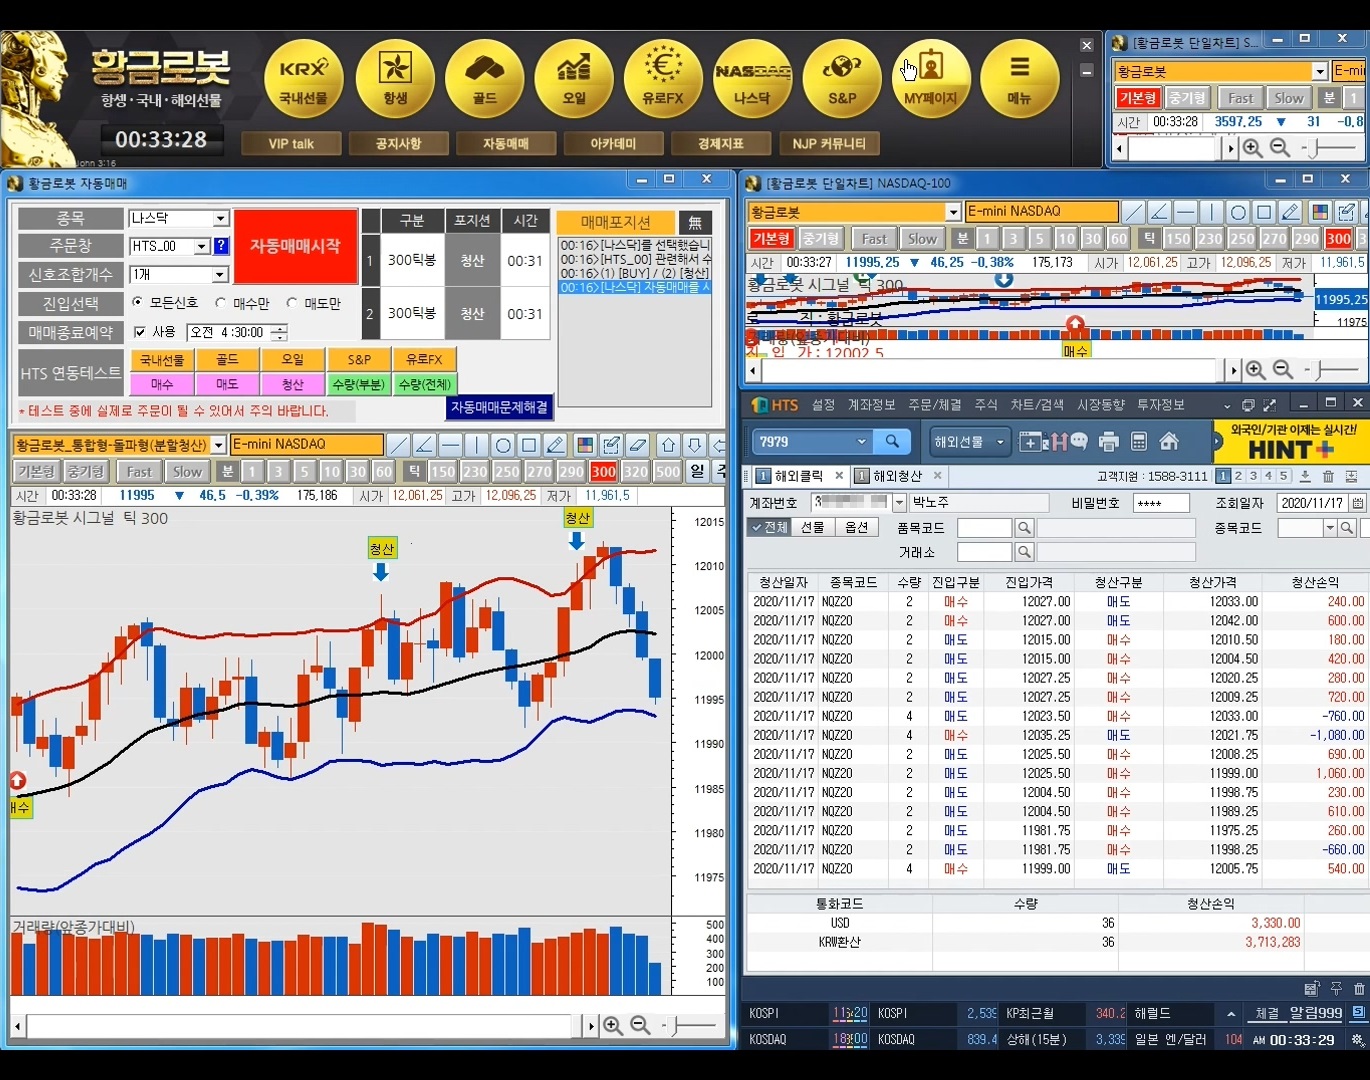Open the 나스닥 NASDAQ round icon
1370x1080 pixels.
pyautogui.click(x=752, y=79)
